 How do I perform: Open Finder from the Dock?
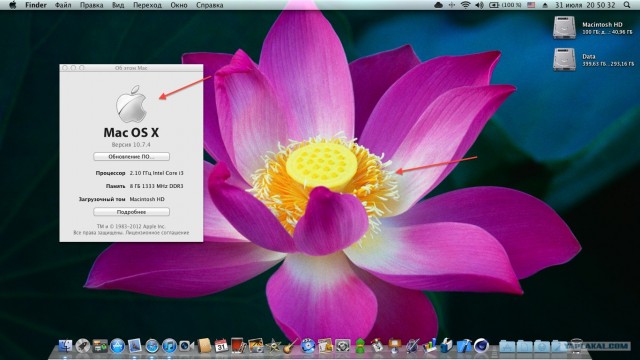tap(65, 346)
